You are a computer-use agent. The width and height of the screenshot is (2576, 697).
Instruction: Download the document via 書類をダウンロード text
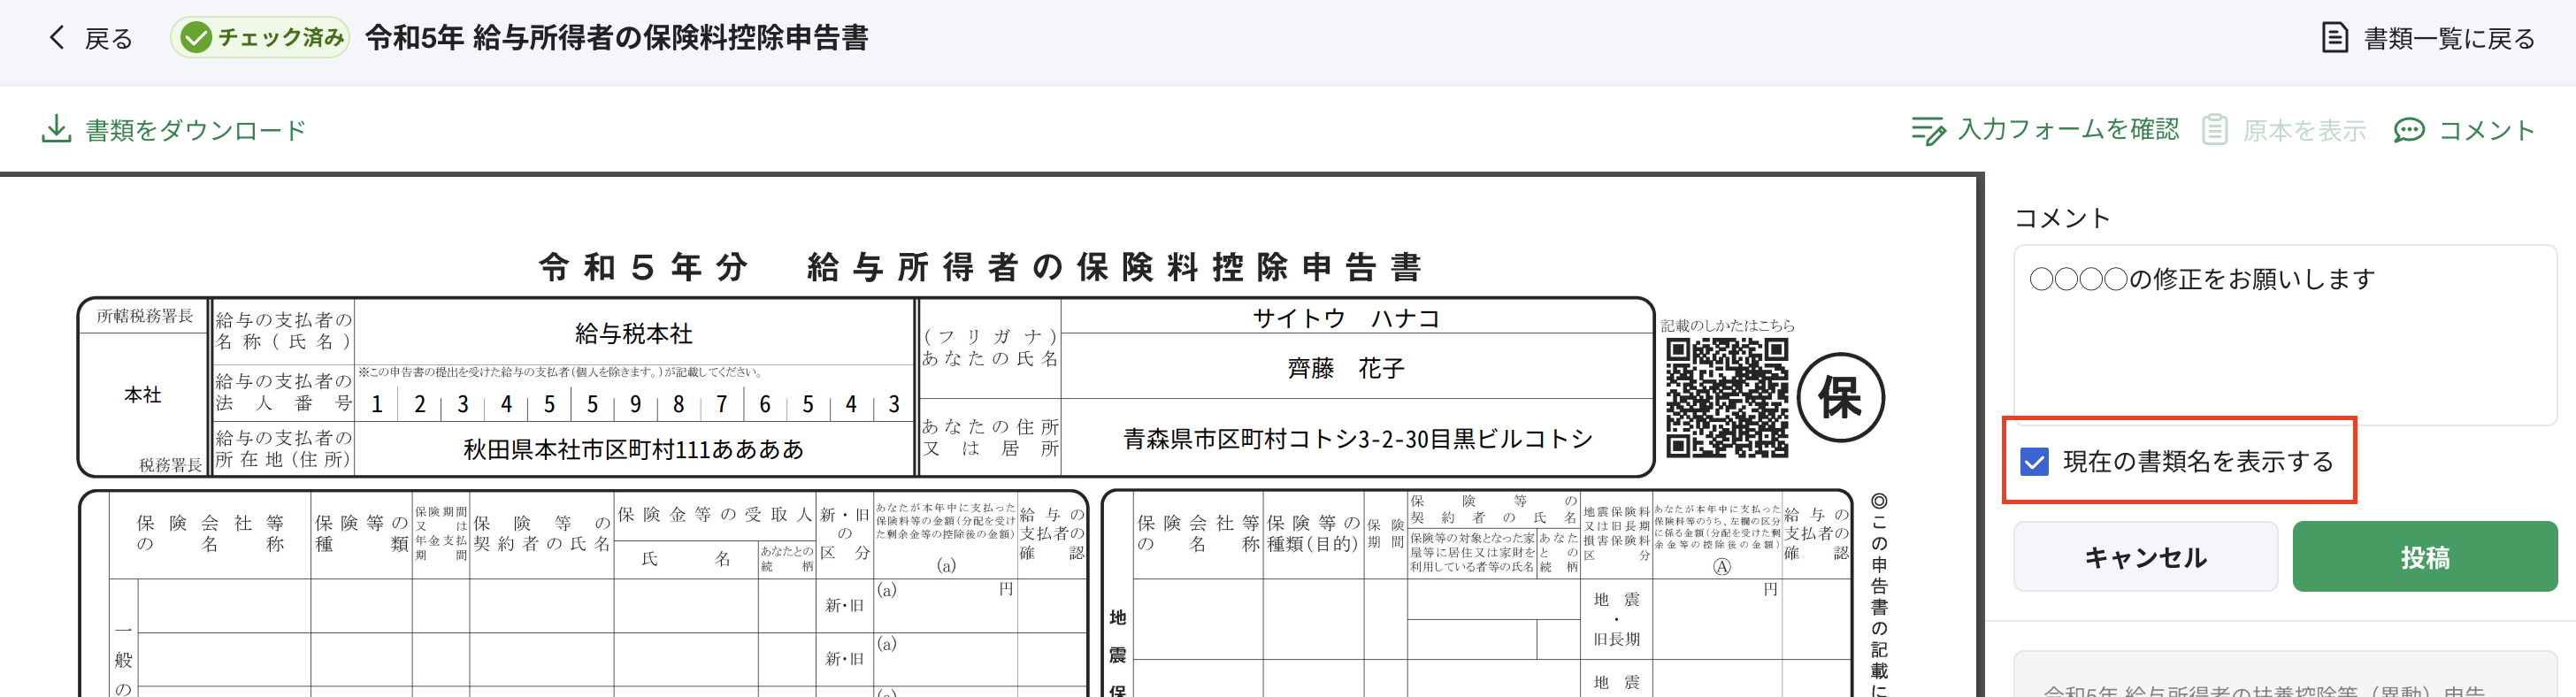point(196,130)
